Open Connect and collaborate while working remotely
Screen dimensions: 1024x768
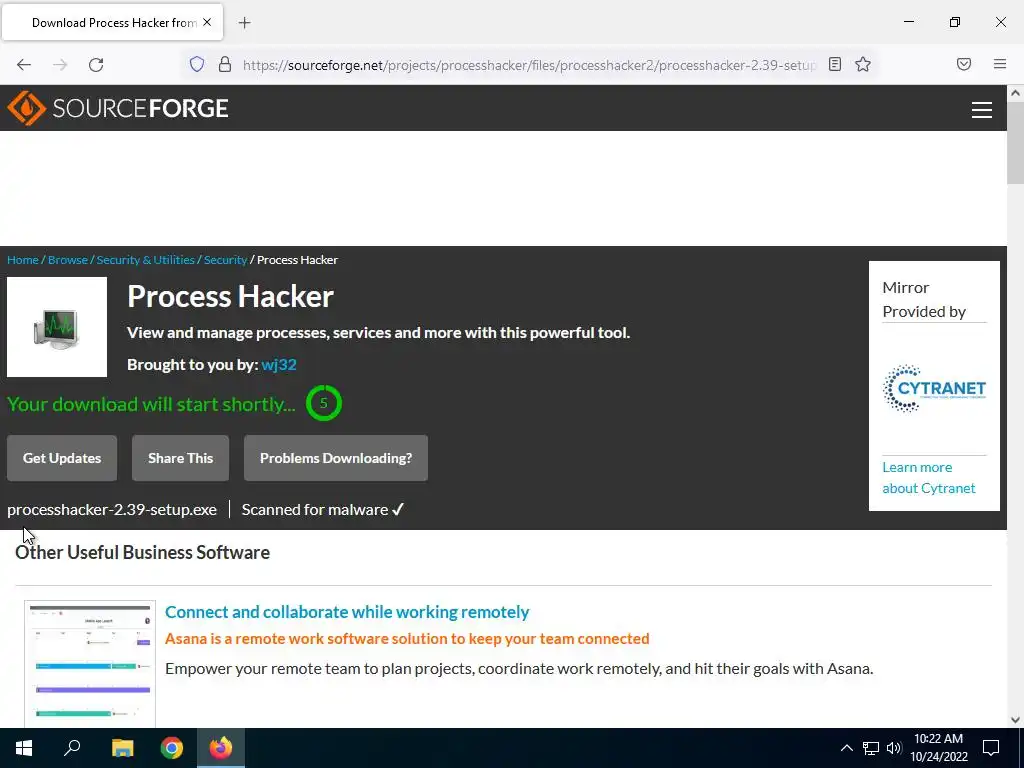[x=347, y=612]
